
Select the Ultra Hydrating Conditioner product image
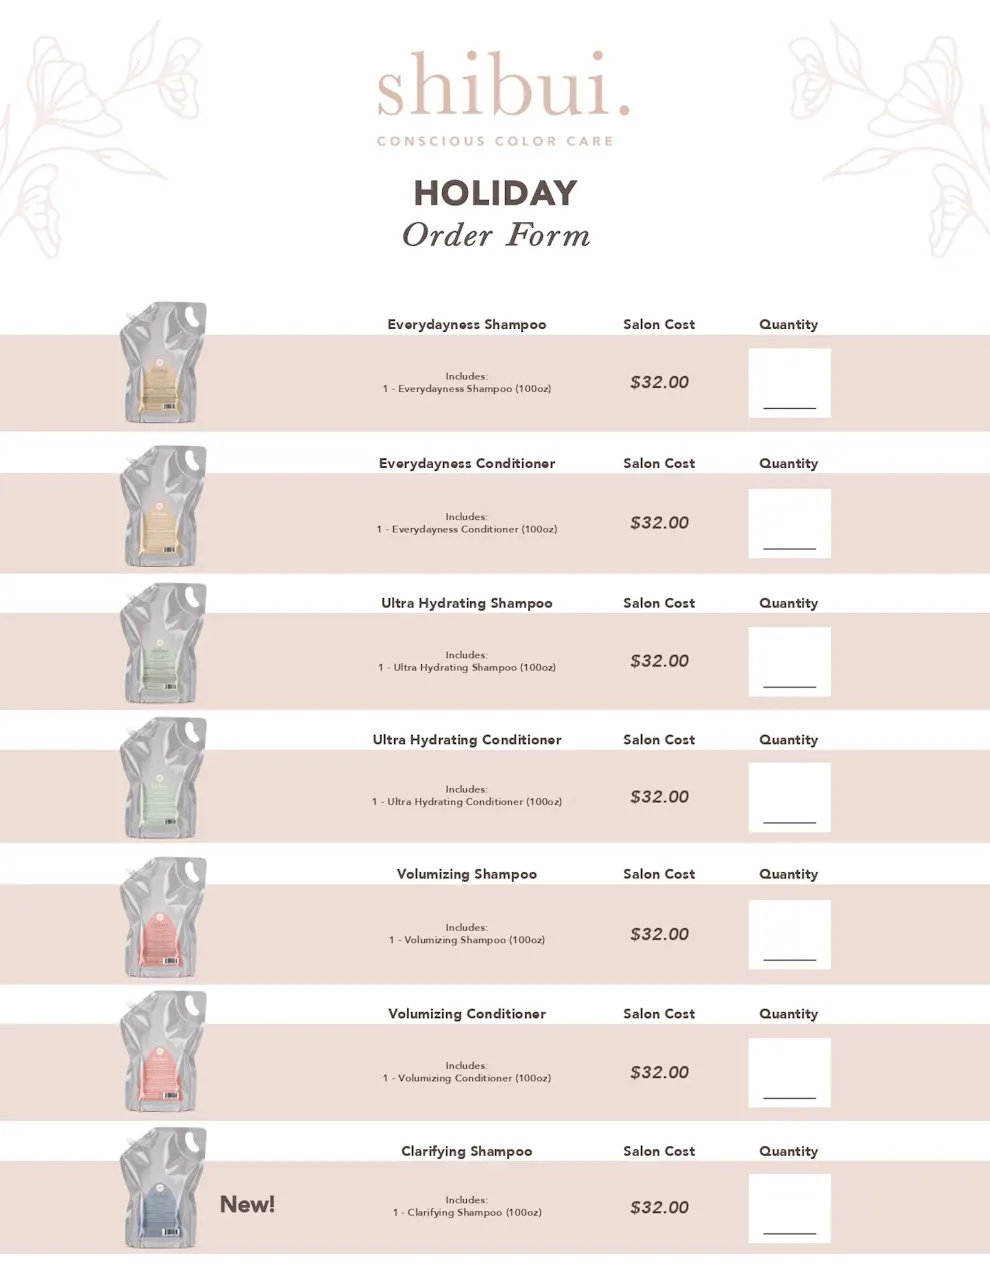[x=163, y=777]
